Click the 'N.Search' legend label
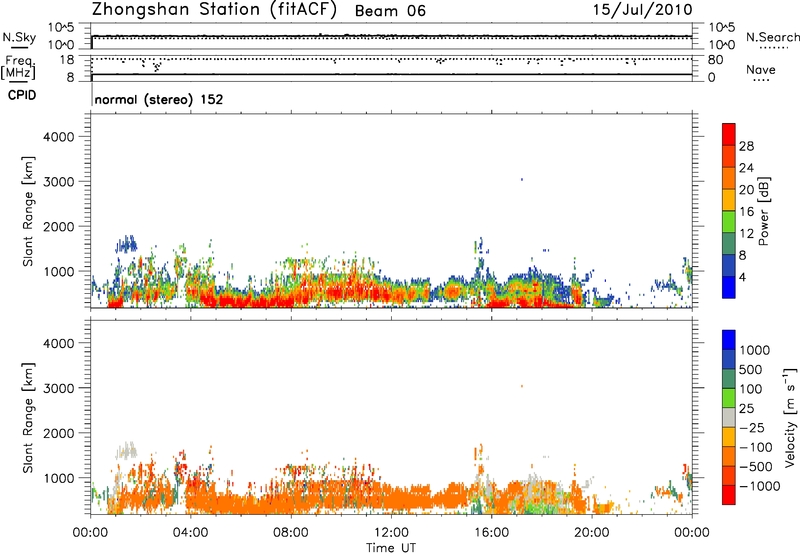800x554 pixels. [x=772, y=37]
